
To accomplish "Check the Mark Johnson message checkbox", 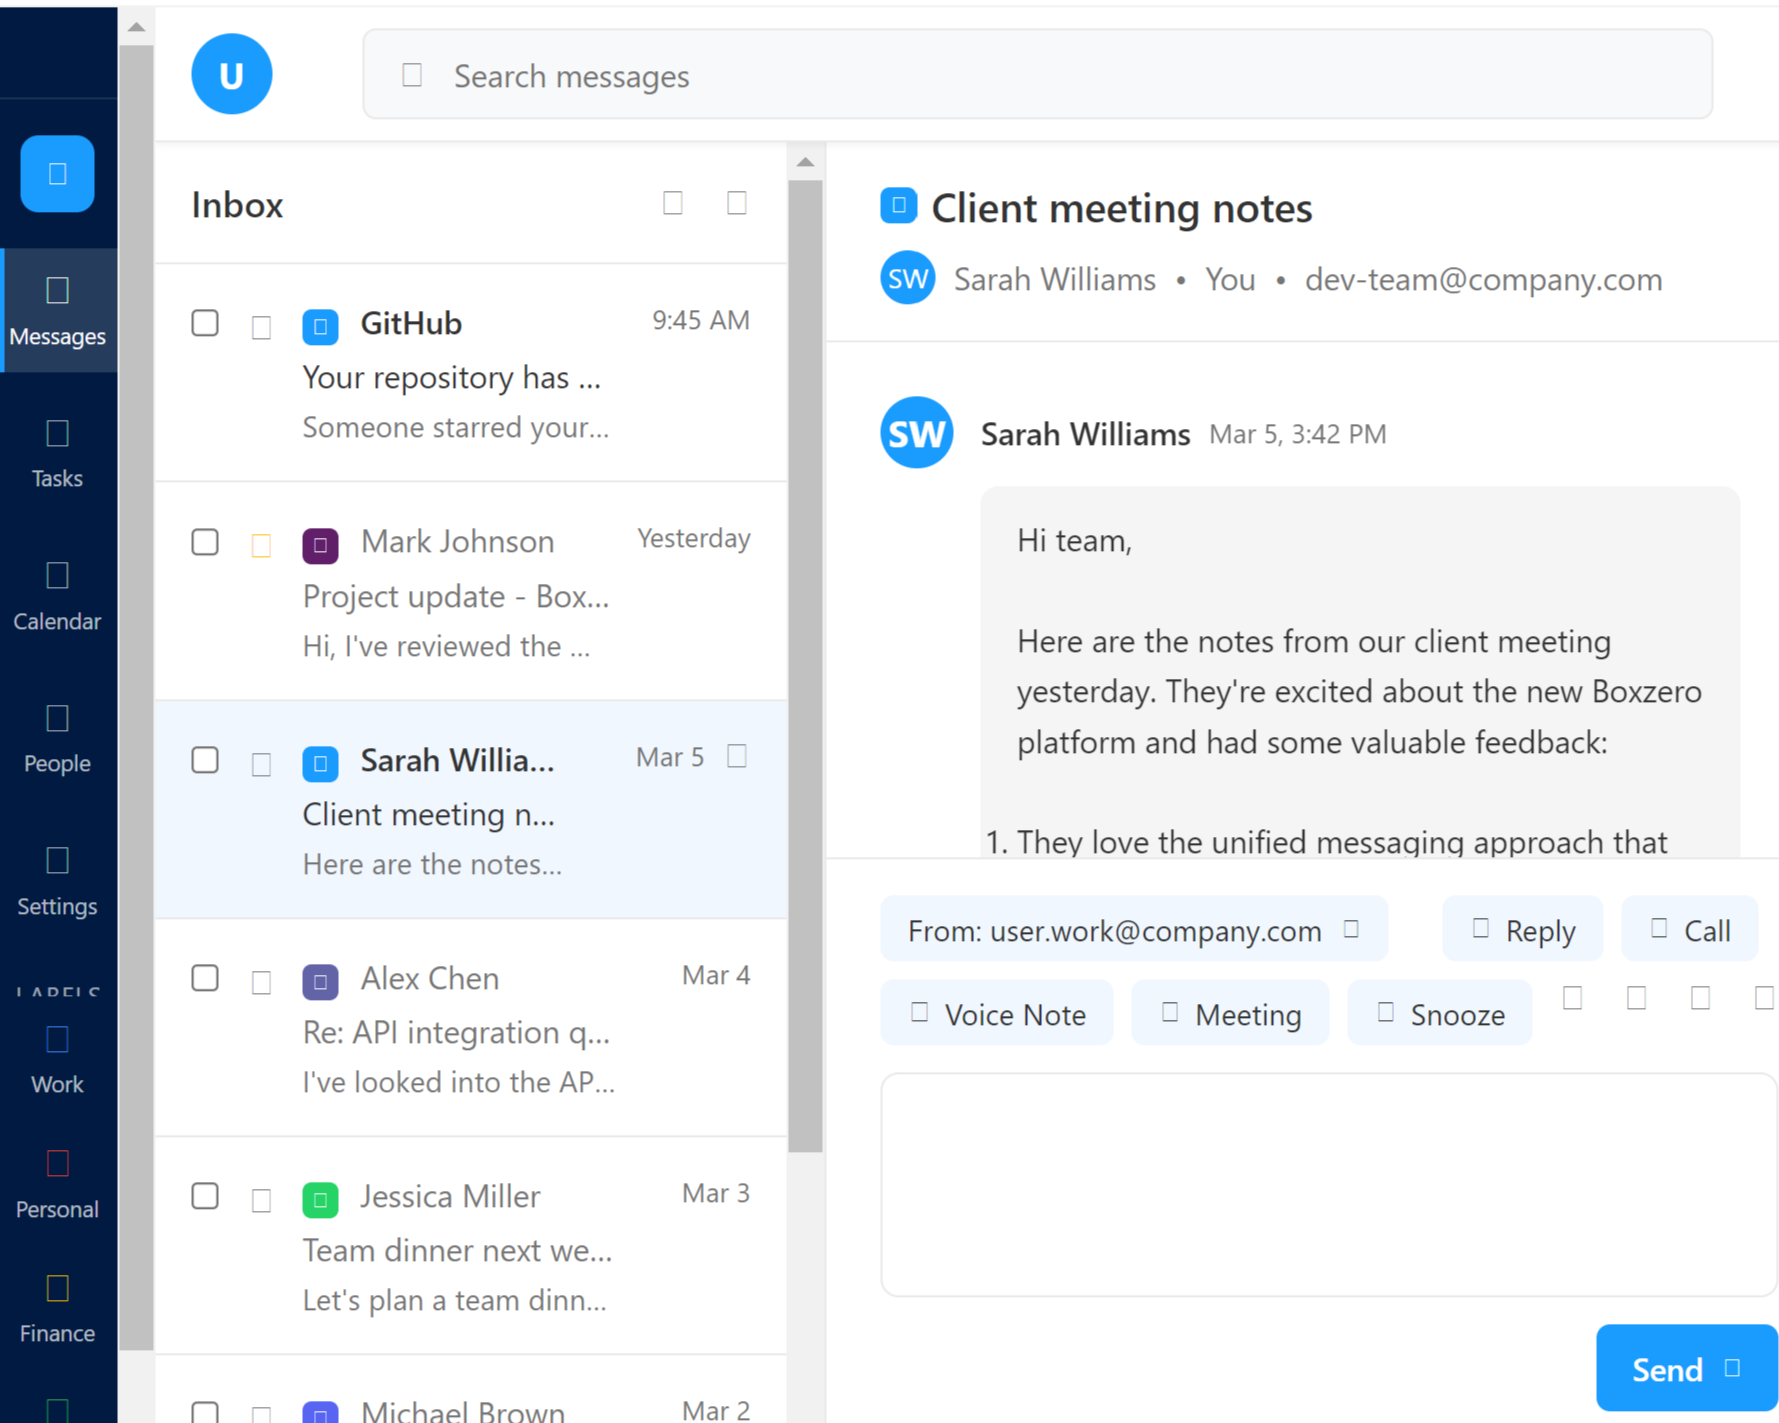I will pos(205,542).
